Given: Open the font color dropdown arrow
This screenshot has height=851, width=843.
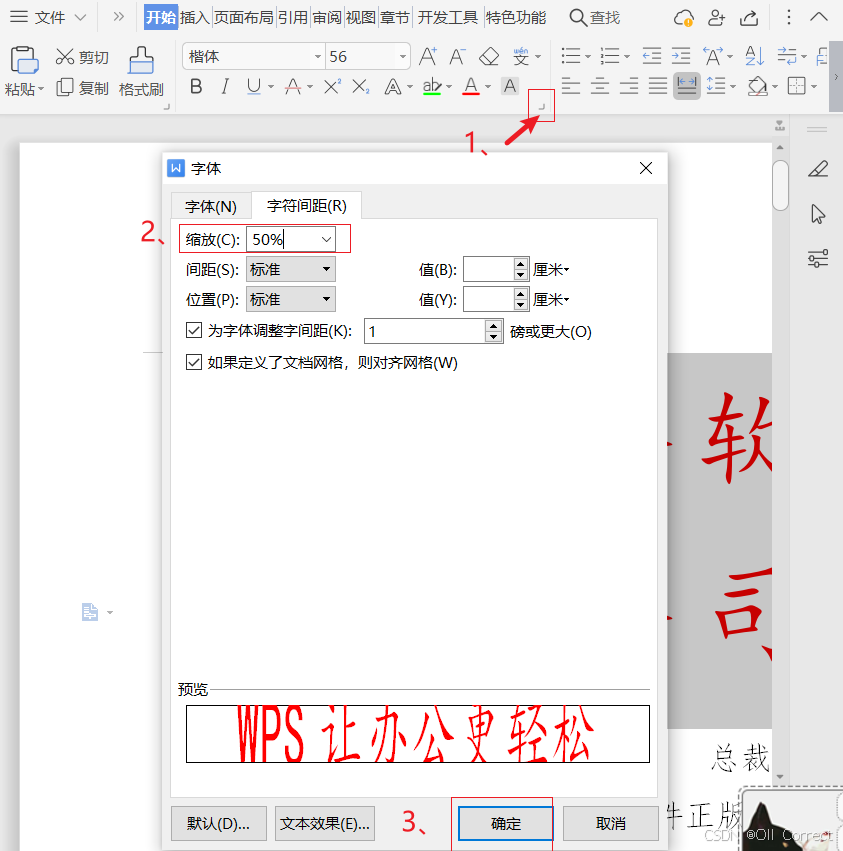Looking at the screenshot, I should click(487, 86).
